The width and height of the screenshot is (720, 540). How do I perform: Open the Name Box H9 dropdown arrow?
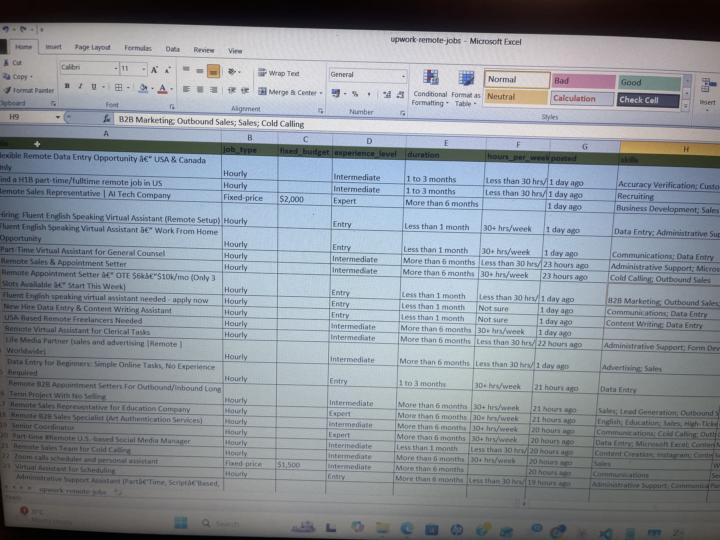pyautogui.click(x=58, y=117)
